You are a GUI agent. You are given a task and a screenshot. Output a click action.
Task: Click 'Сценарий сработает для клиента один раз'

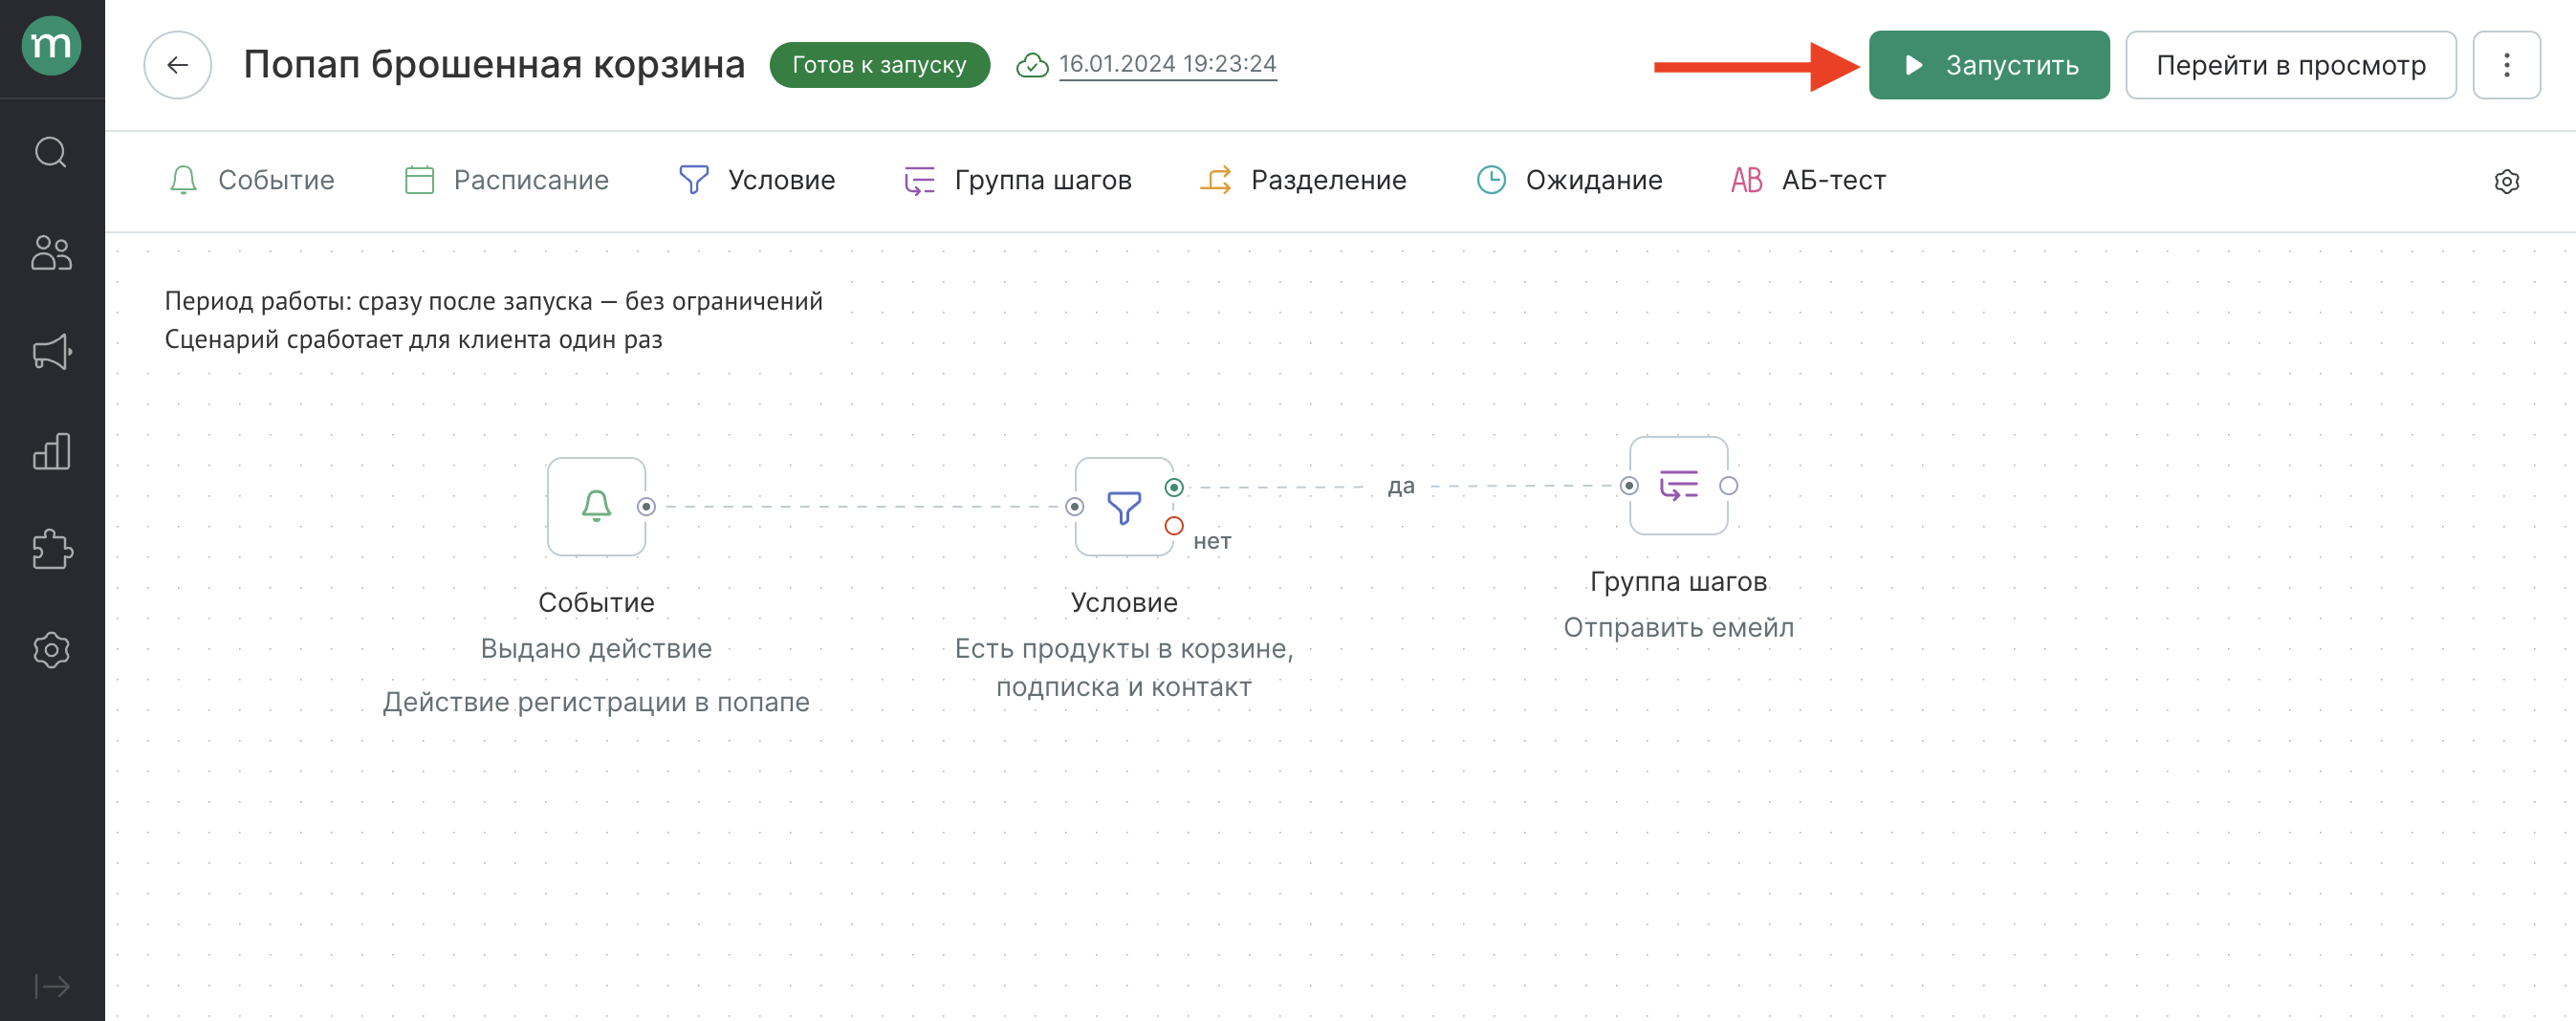(x=413, y=339)
